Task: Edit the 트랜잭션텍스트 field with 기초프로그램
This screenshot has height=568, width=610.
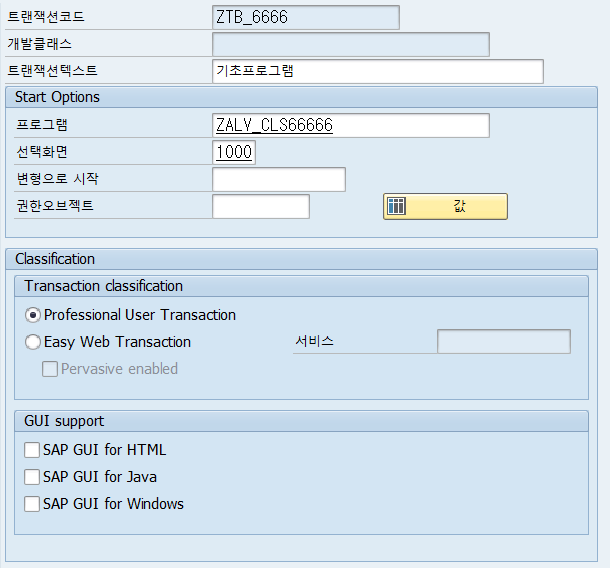Action: pyautogui.click(x=378, y=71)
